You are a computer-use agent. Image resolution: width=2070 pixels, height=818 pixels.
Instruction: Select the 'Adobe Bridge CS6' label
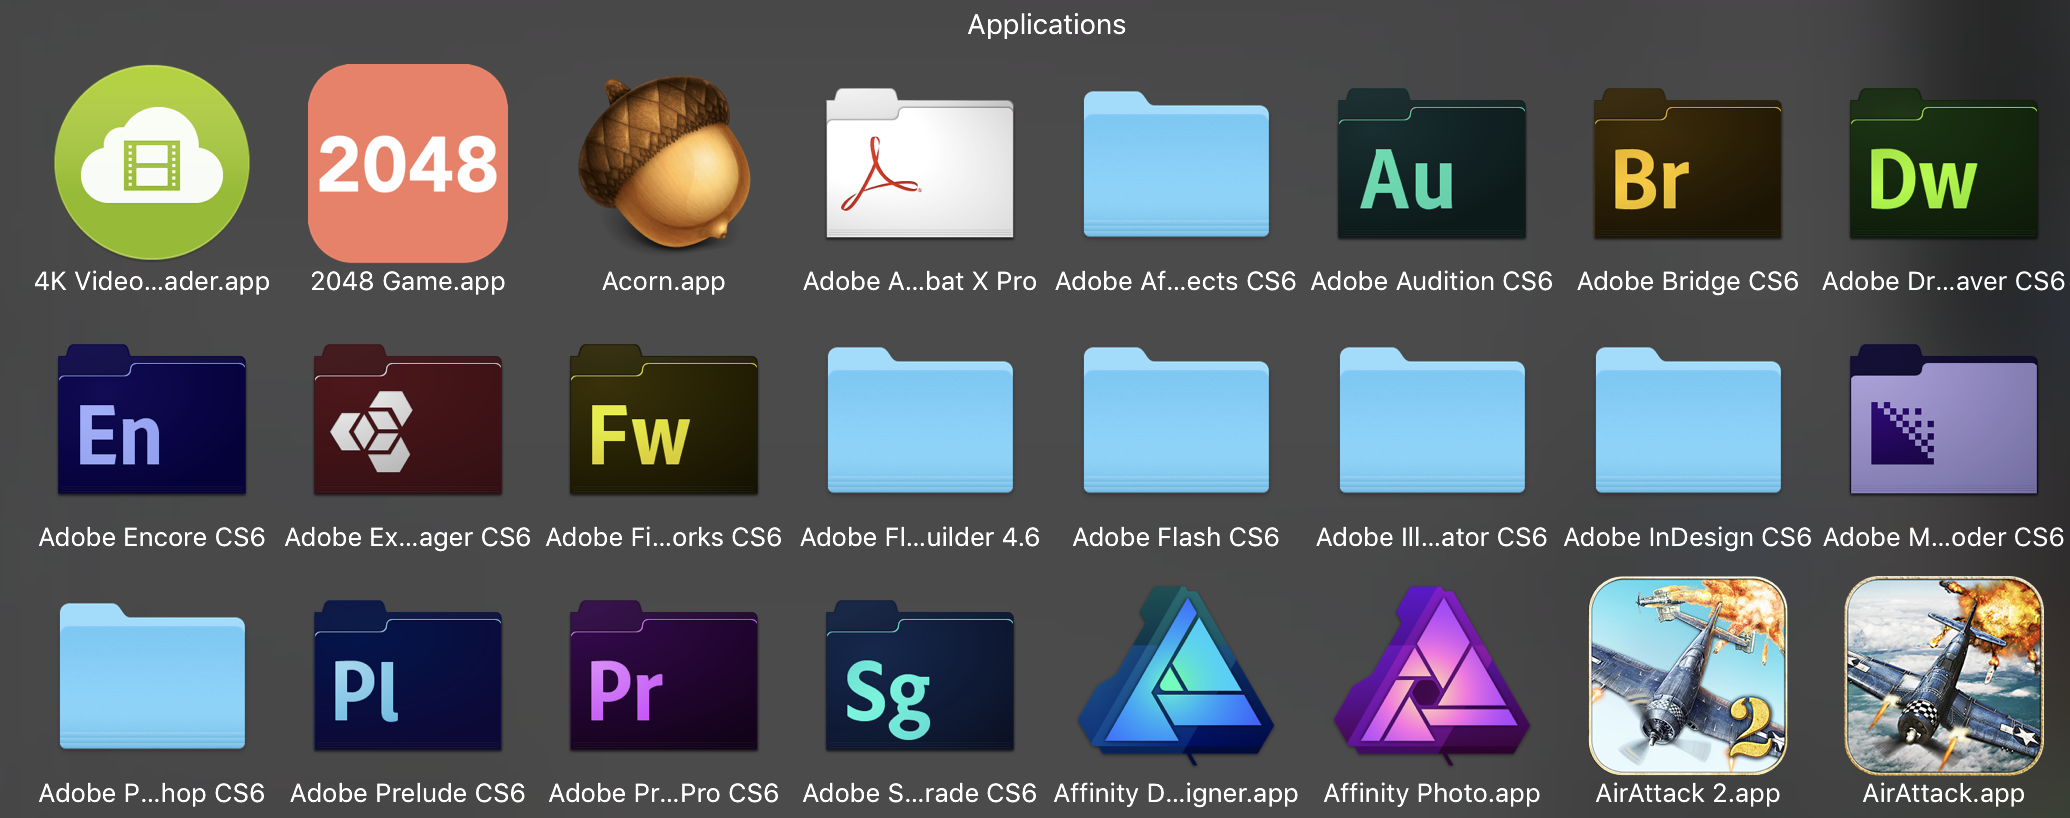(1688, 282)
